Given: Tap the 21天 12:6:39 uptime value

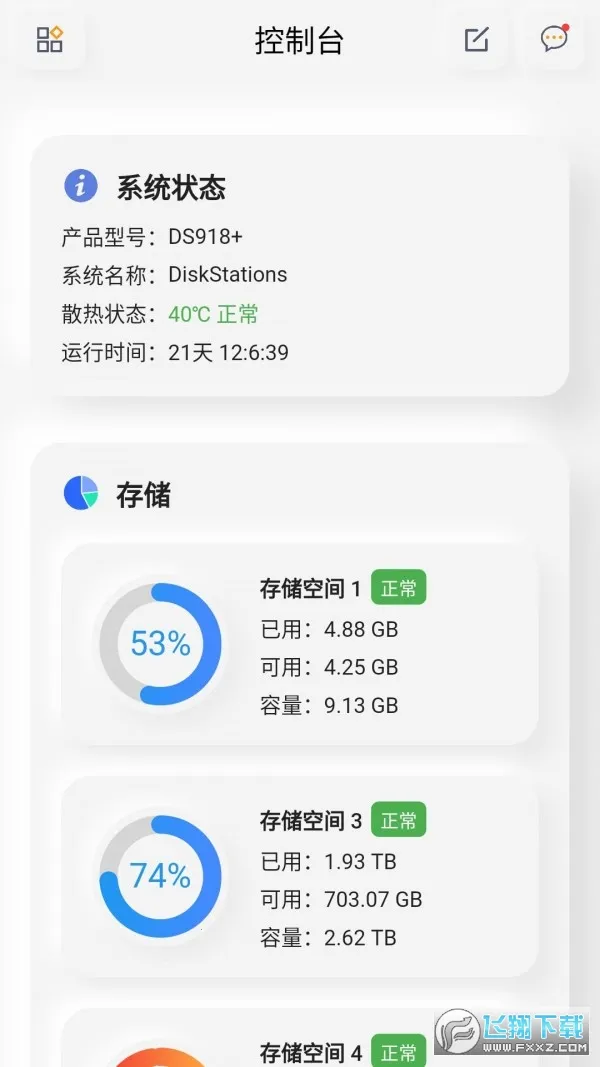Looking at the screenshot, I should 228,352.
